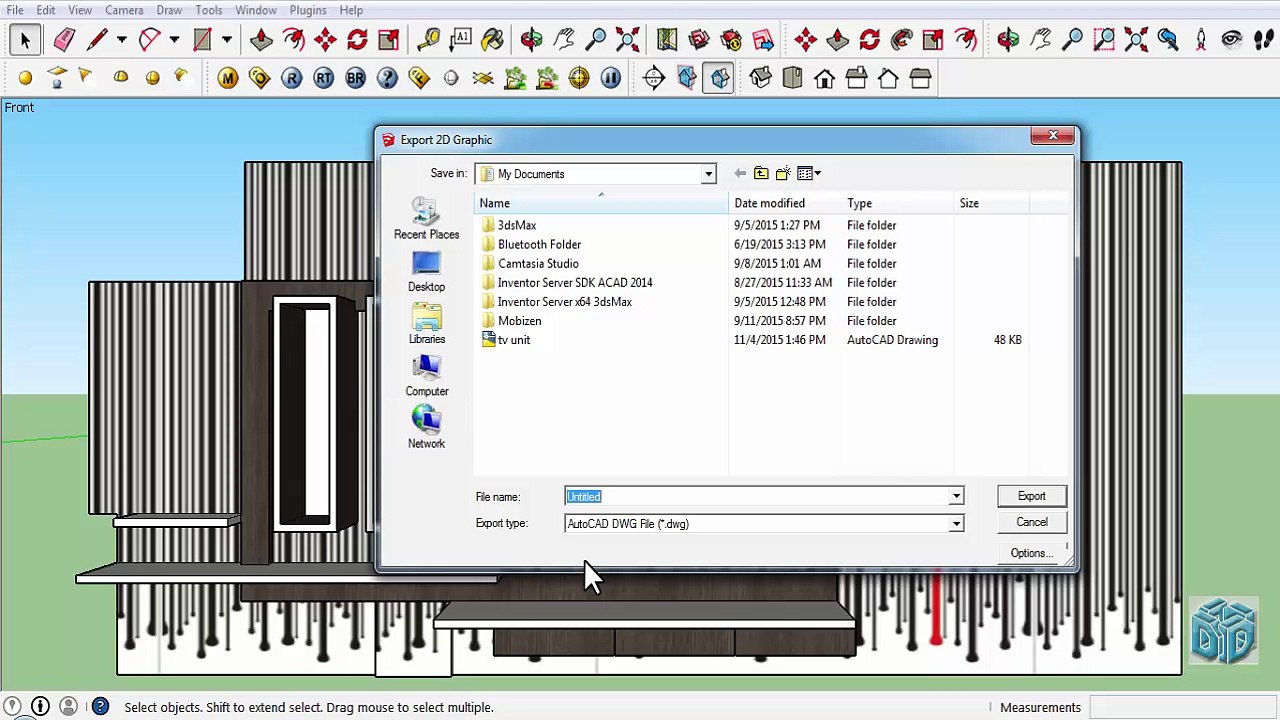Select the 'Bluetooth Folder' row
The width and height of the screenshot is (1280, 720).
771,245
